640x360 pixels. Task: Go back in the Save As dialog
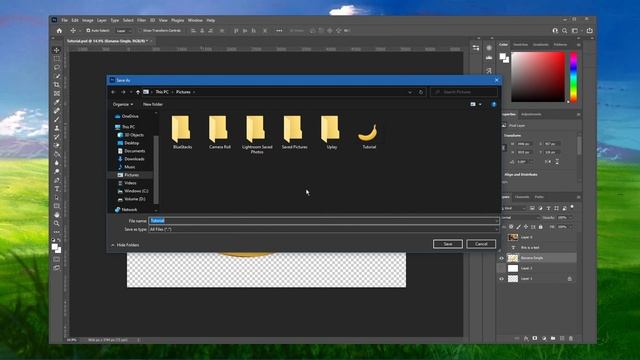[113, 92]
